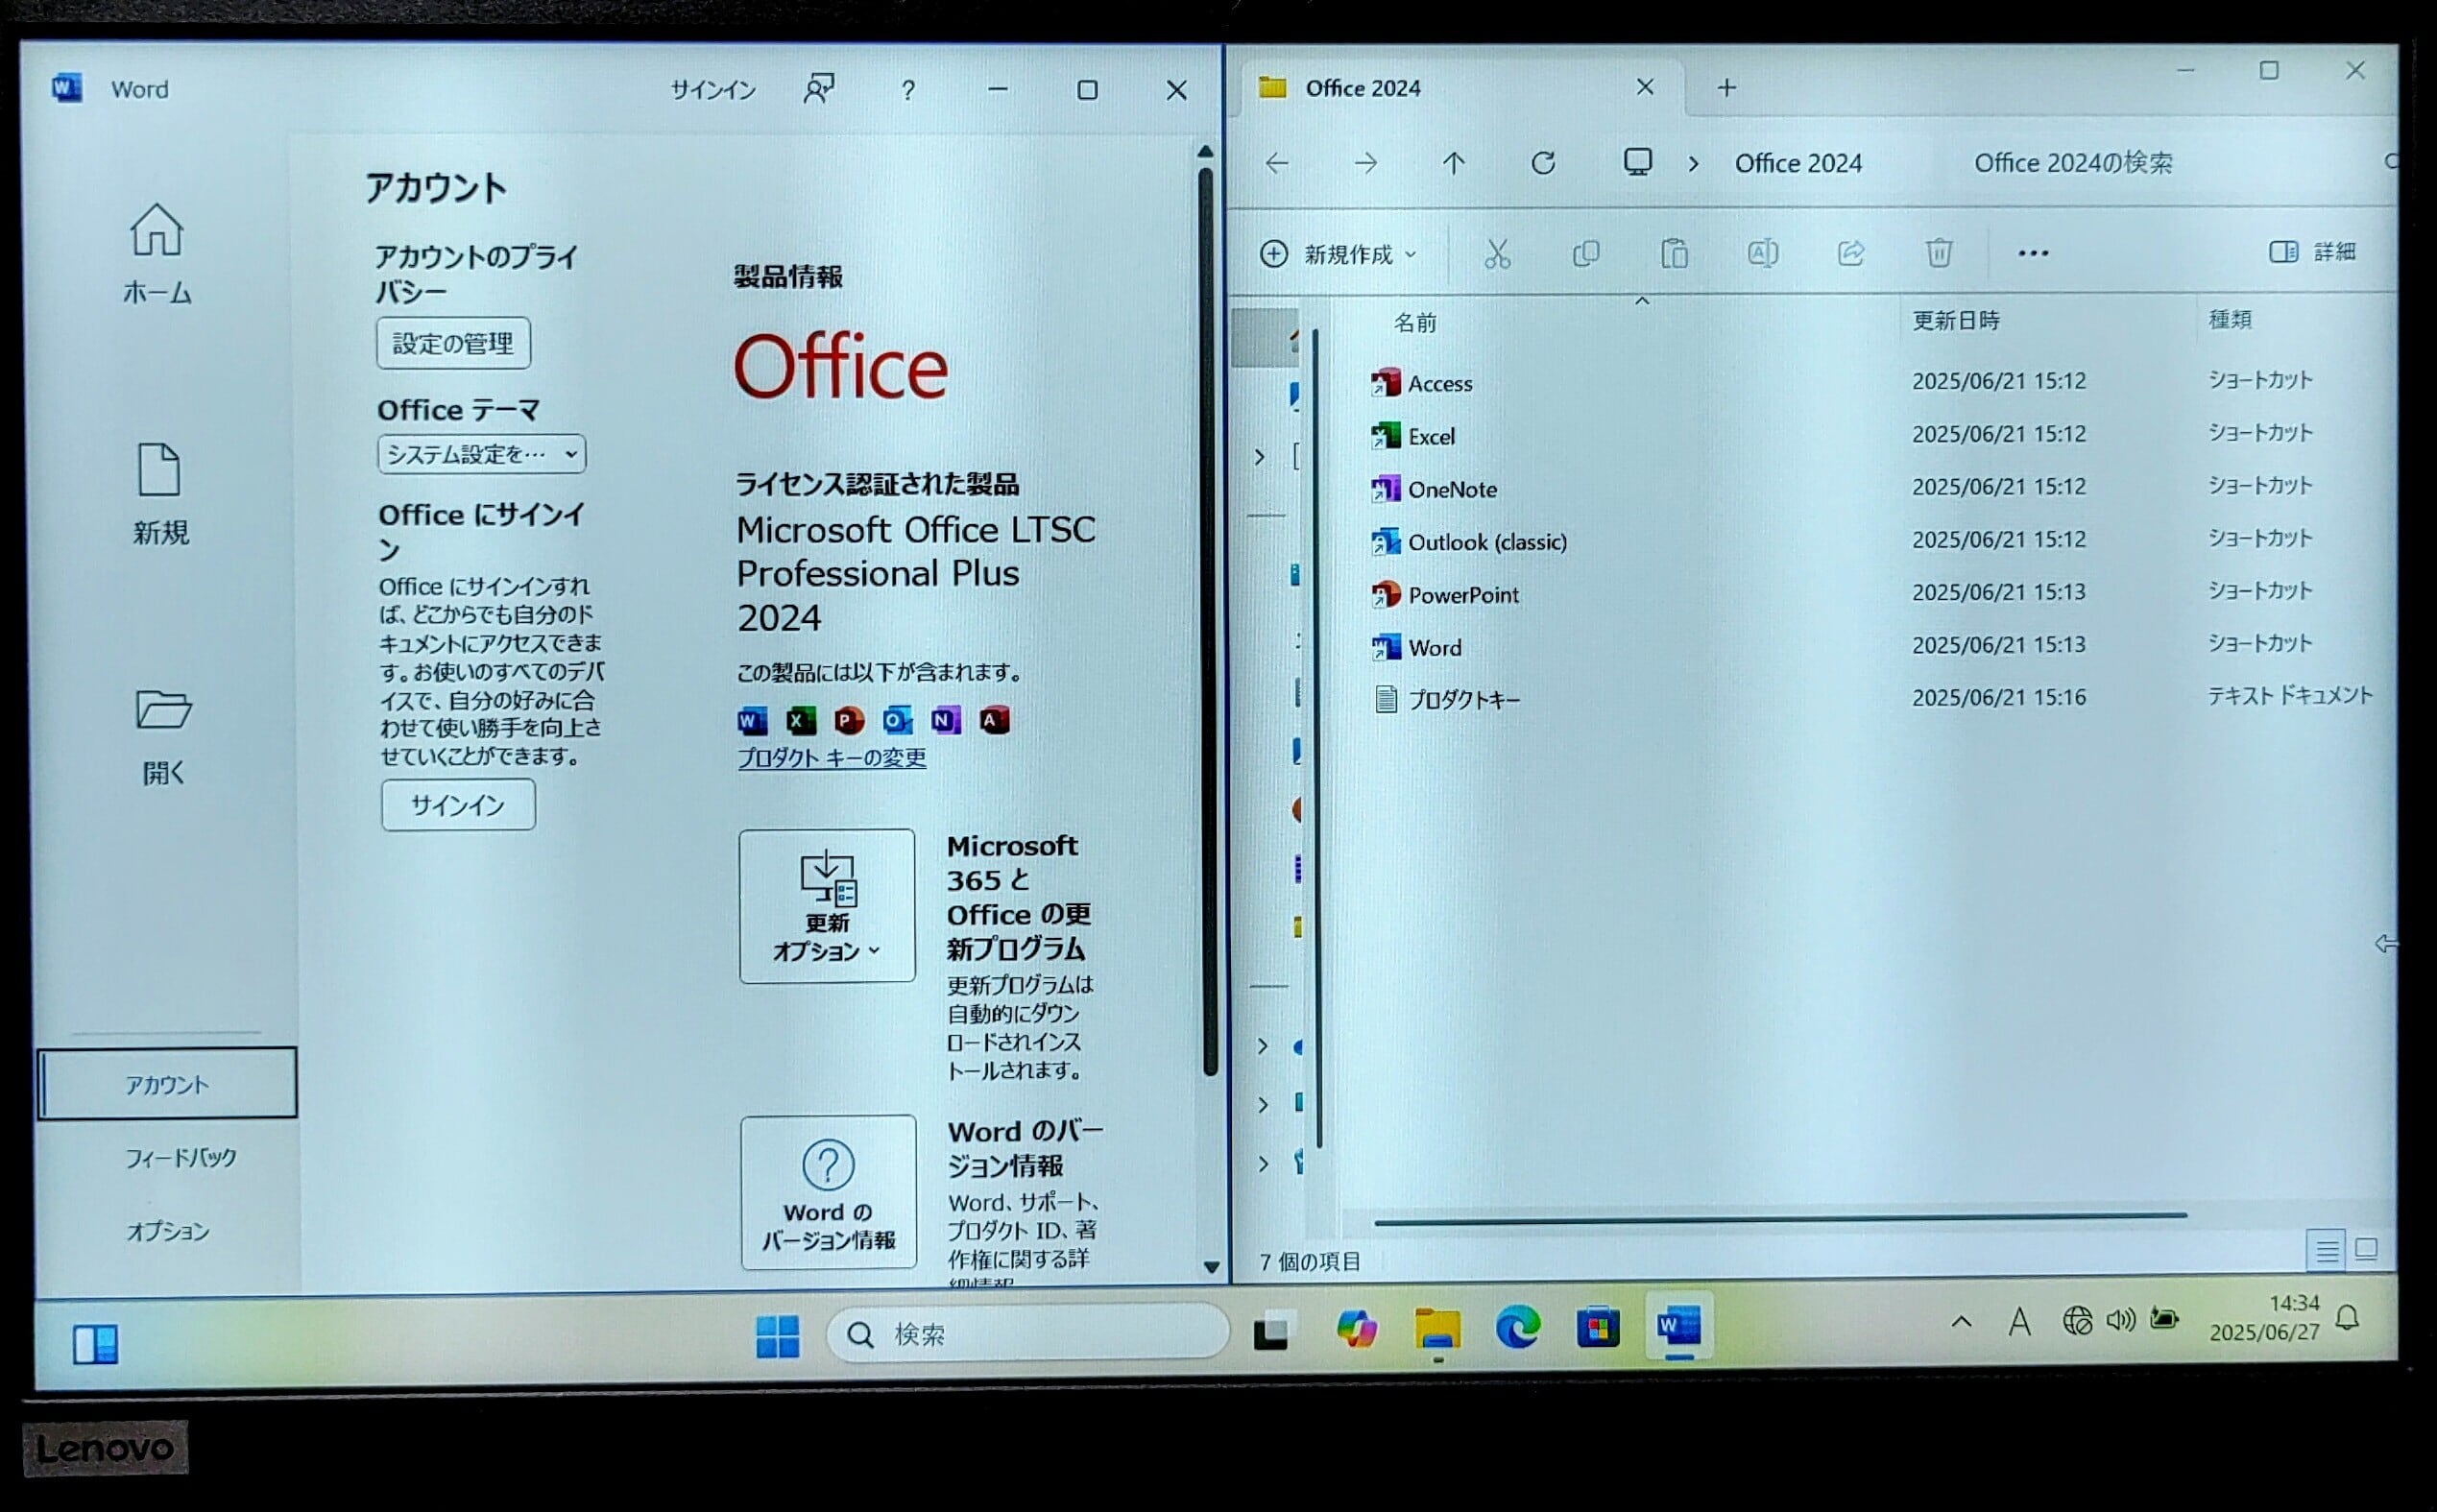The height and width of the screenshot is (1512, 2437).
Task: Click the copy icon in Explorer toolbar
Action: click(1585, 254)
